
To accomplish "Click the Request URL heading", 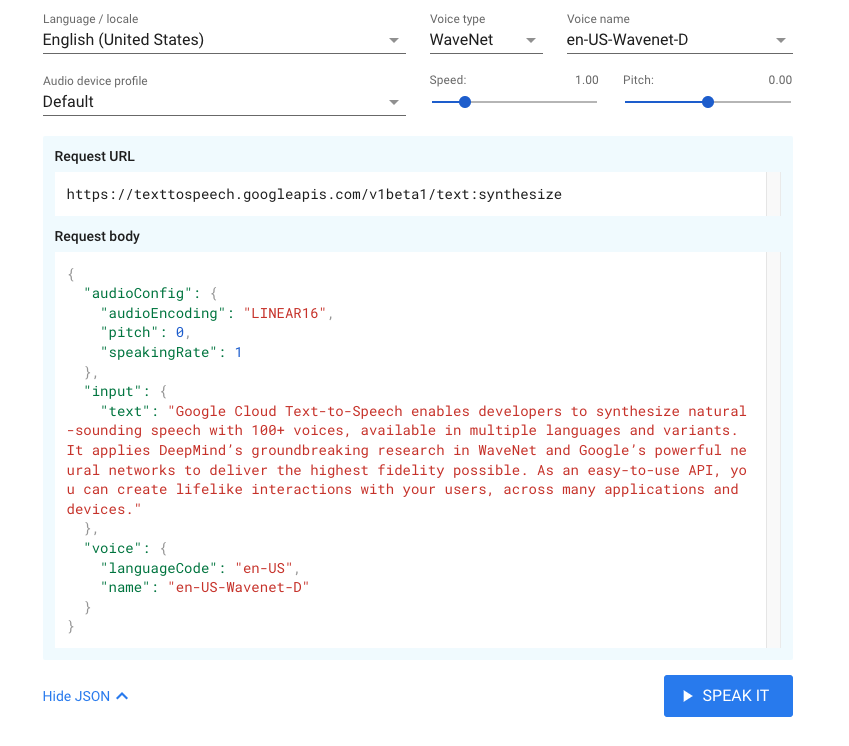I will pos(94,156).
